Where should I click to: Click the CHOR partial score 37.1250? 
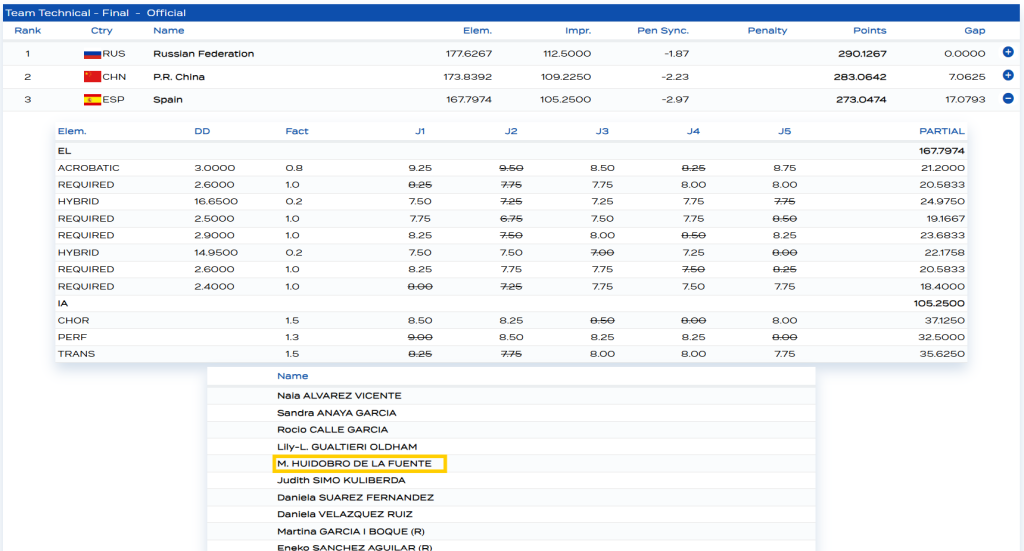point(943,321)
